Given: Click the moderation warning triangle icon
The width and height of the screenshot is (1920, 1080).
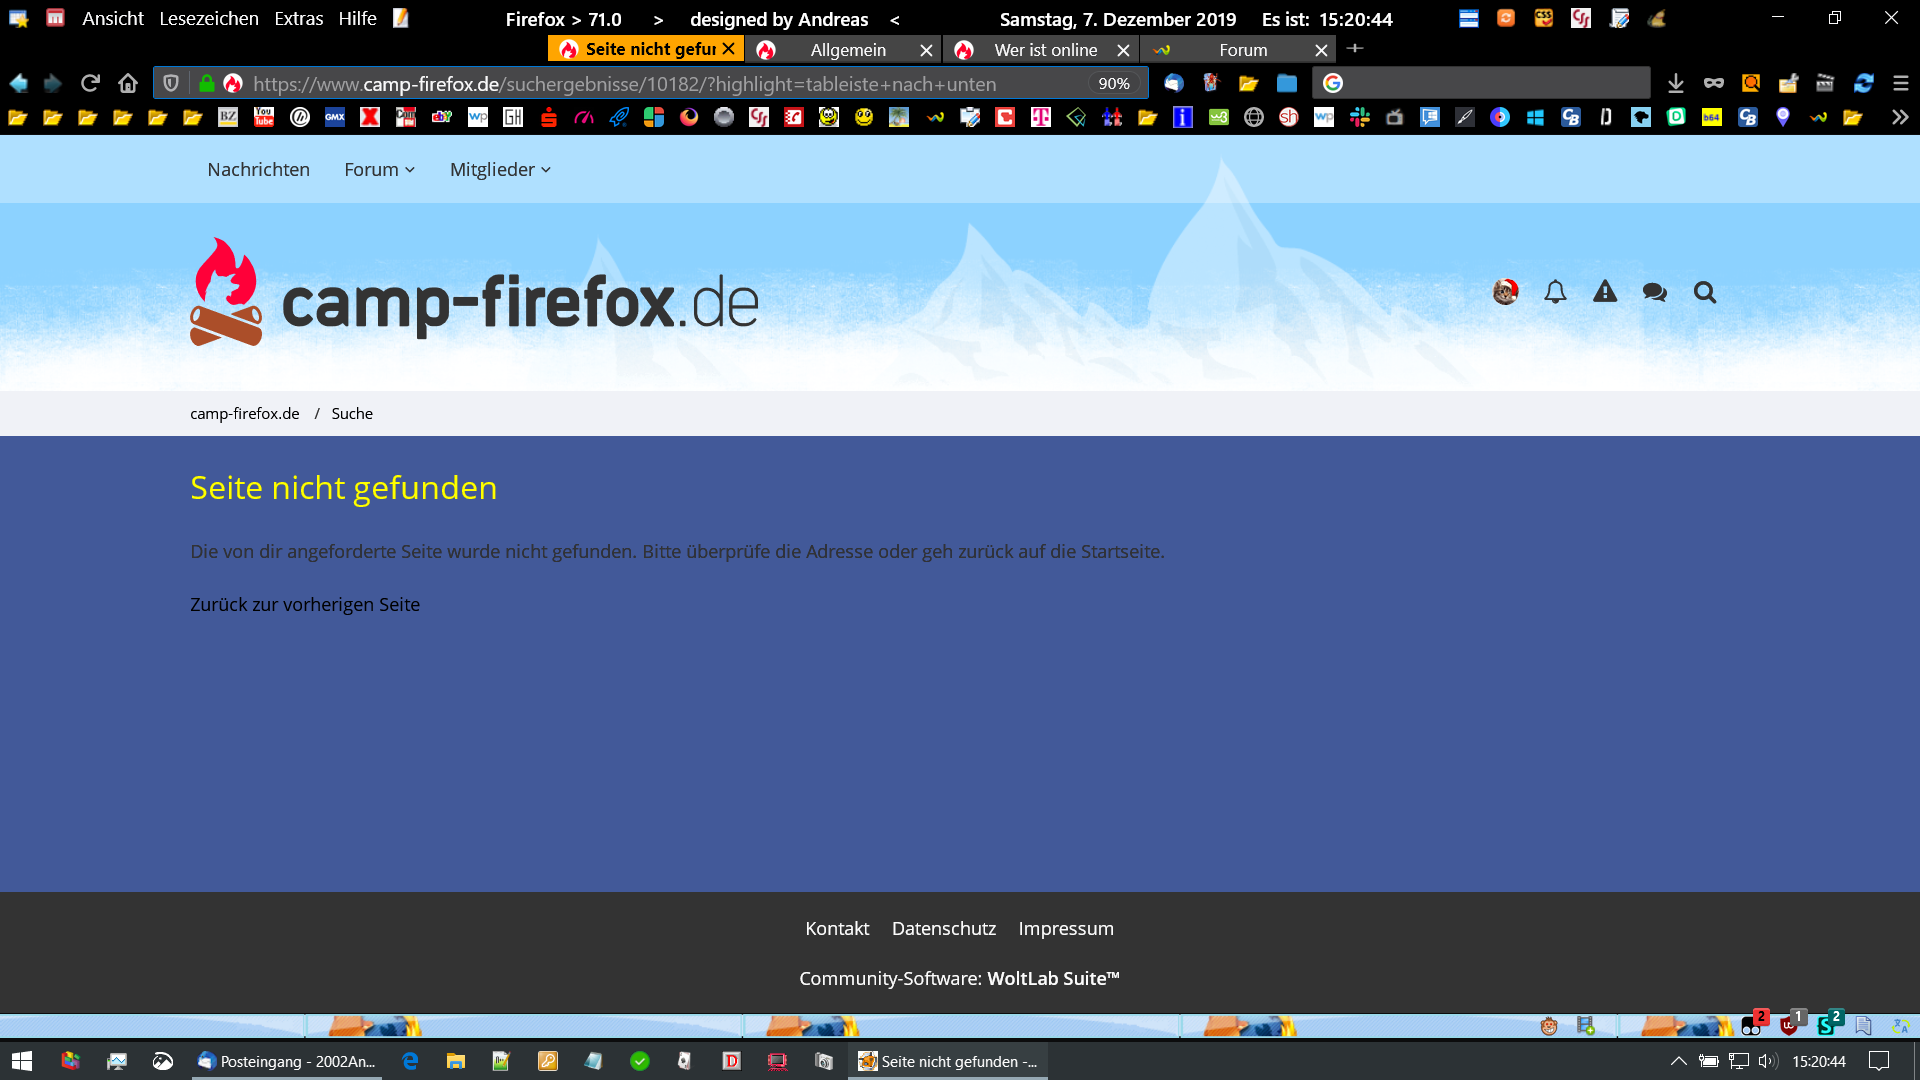Looking at the screenshot, I should coord(1605,292).
